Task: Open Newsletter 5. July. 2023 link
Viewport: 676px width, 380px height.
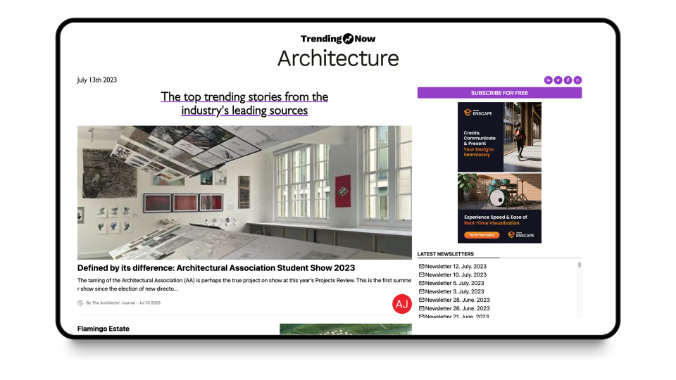Action: coord(454,283)
